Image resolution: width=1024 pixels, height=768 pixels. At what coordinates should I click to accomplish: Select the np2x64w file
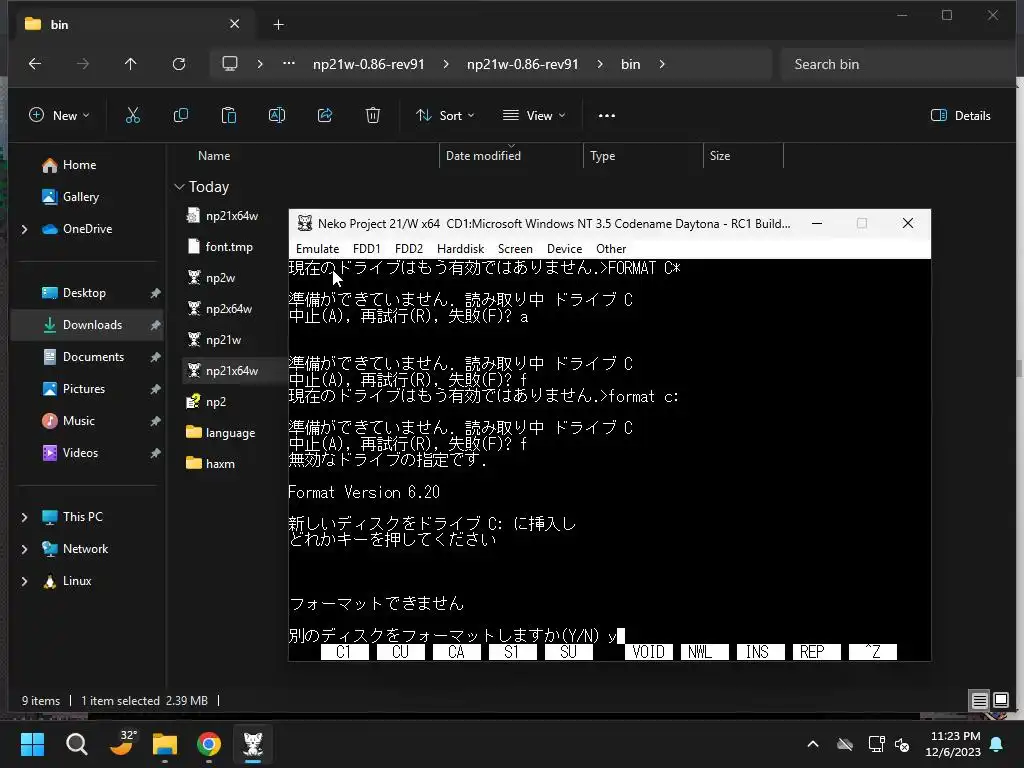click(x=219, y=309)
